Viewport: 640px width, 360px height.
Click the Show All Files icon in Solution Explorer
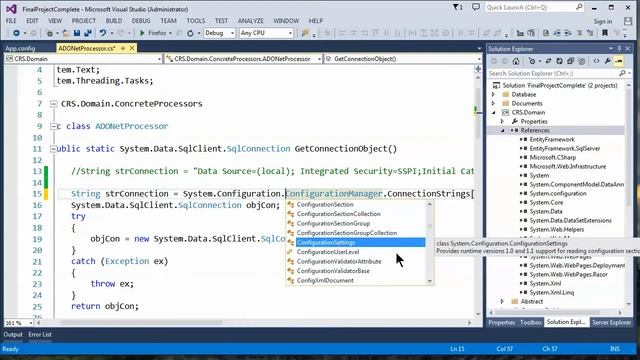582,61
